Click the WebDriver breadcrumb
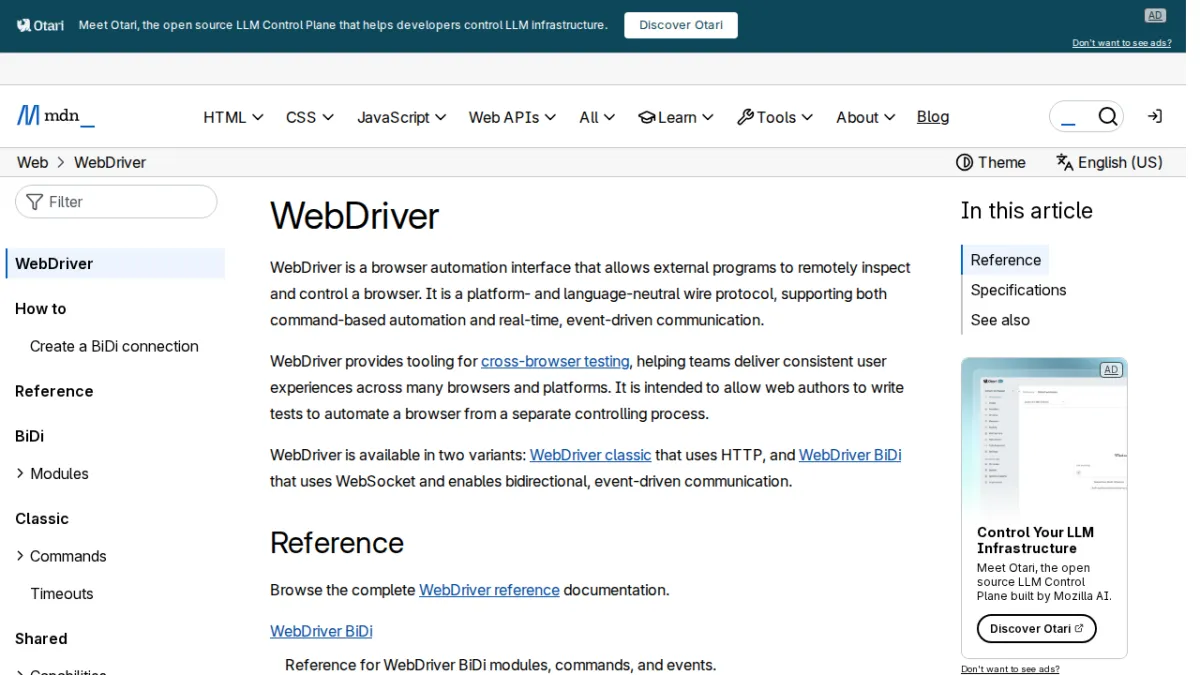 pos(110,162)
